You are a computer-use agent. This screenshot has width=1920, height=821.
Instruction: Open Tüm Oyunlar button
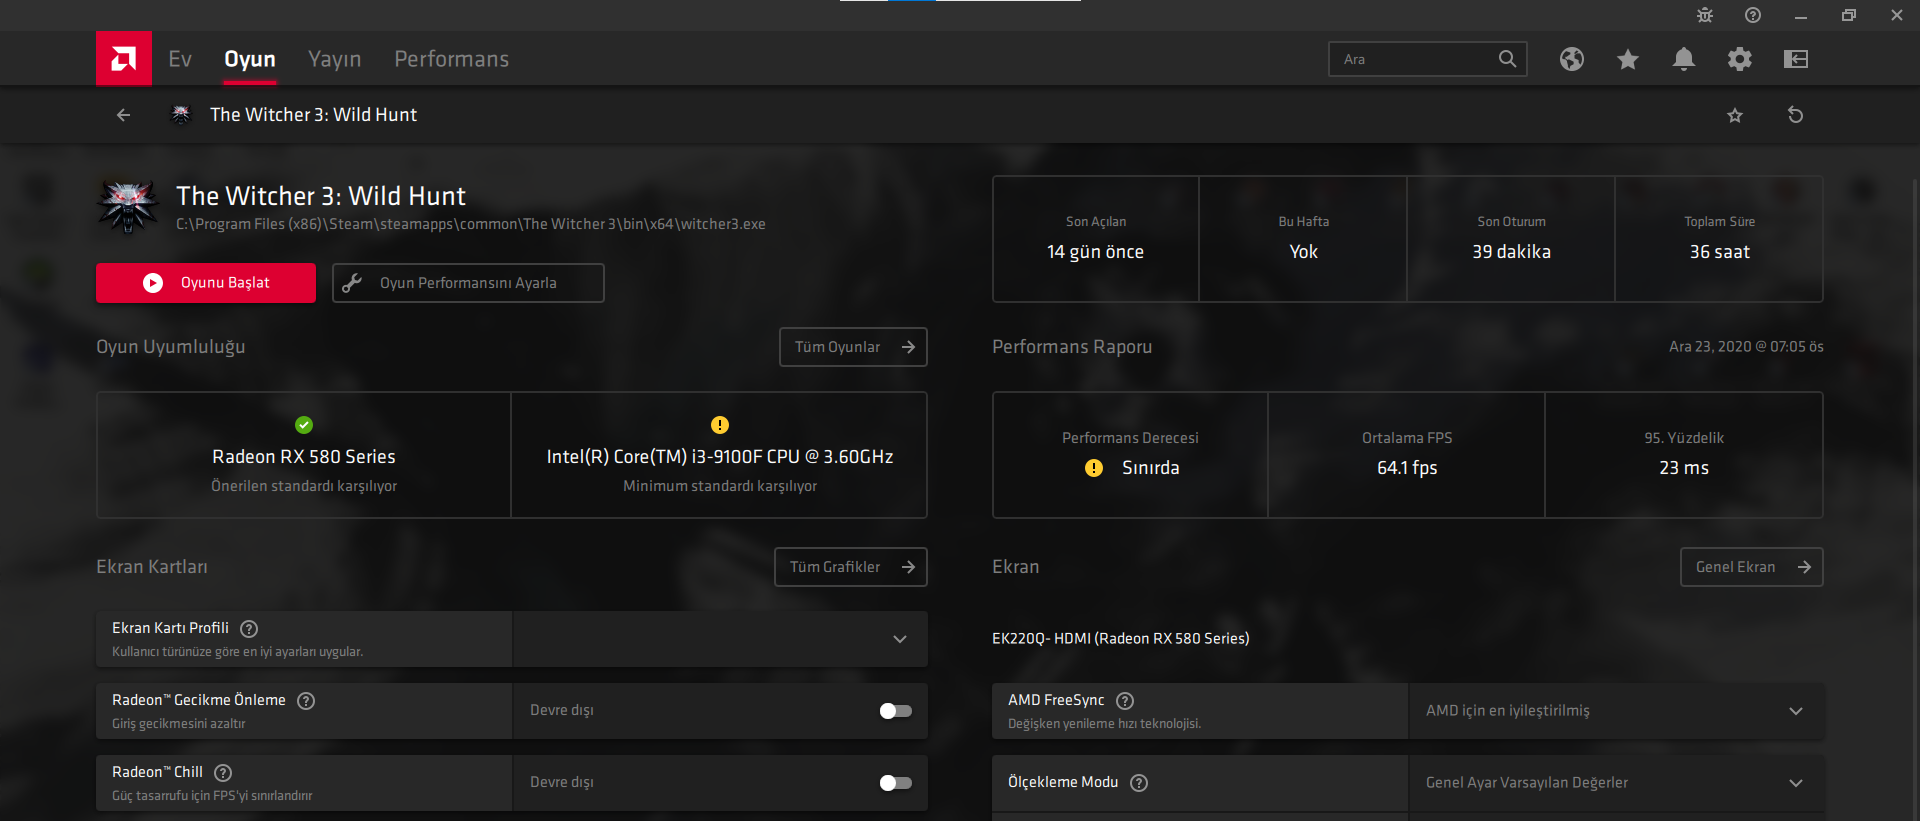[x=853, y=347]
